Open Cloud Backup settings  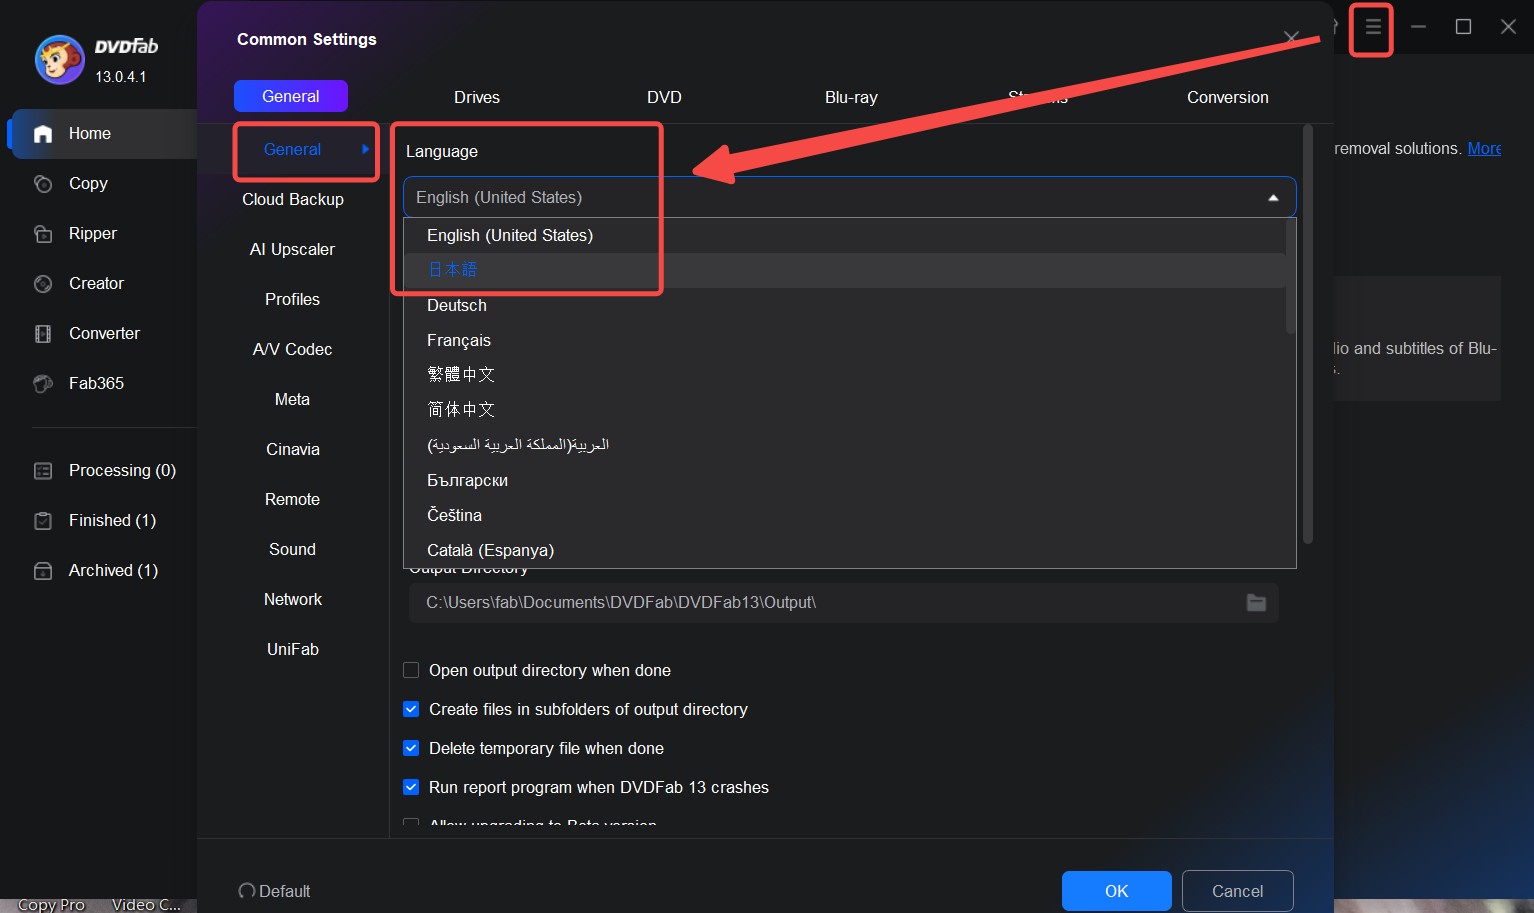coord(293,199)
